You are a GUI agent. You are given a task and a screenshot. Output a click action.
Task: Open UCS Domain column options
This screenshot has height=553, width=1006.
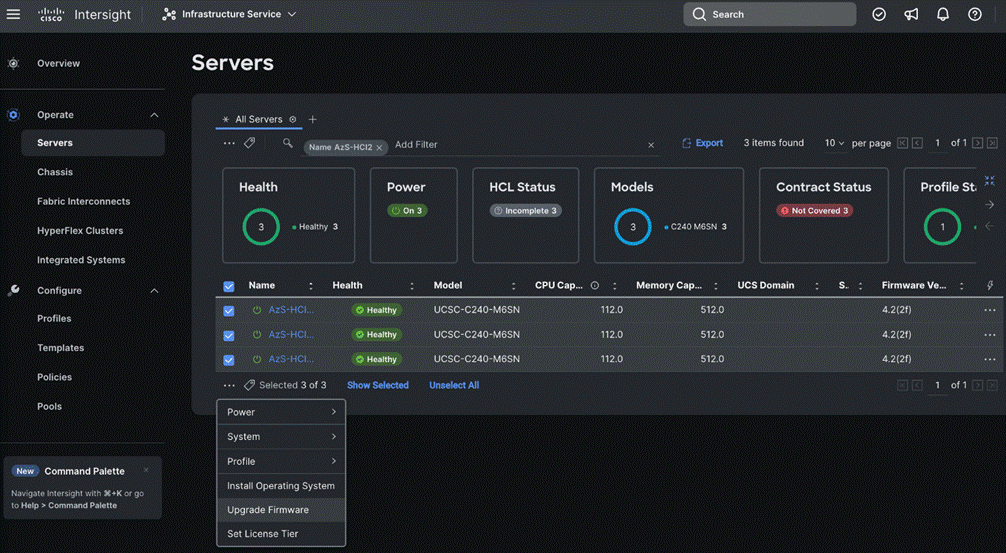pyautogui.click(x=817, y=286)
